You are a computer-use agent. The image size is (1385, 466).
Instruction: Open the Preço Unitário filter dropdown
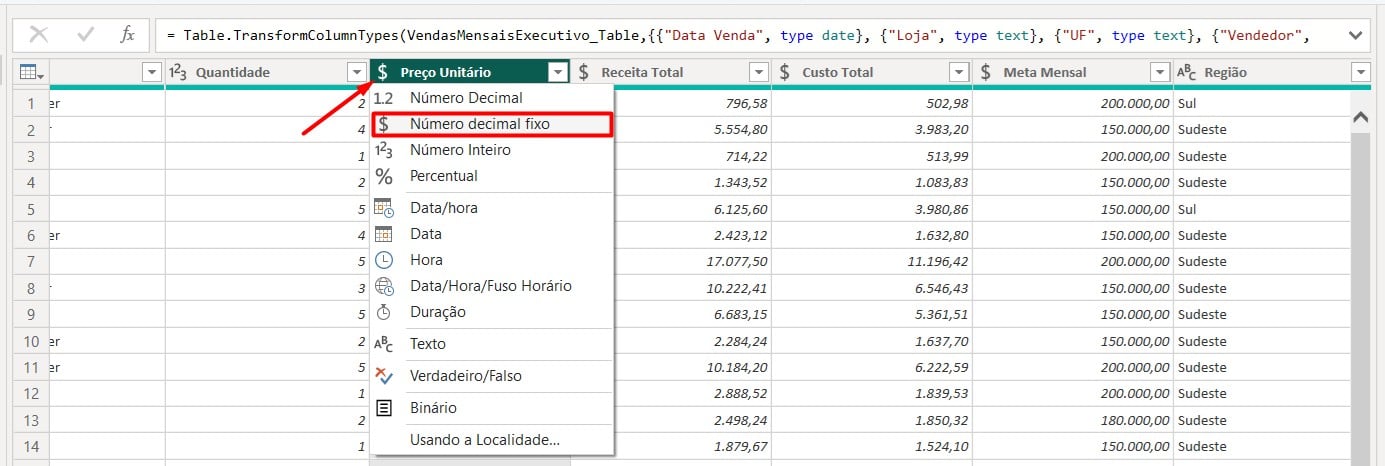pos(558,72)
